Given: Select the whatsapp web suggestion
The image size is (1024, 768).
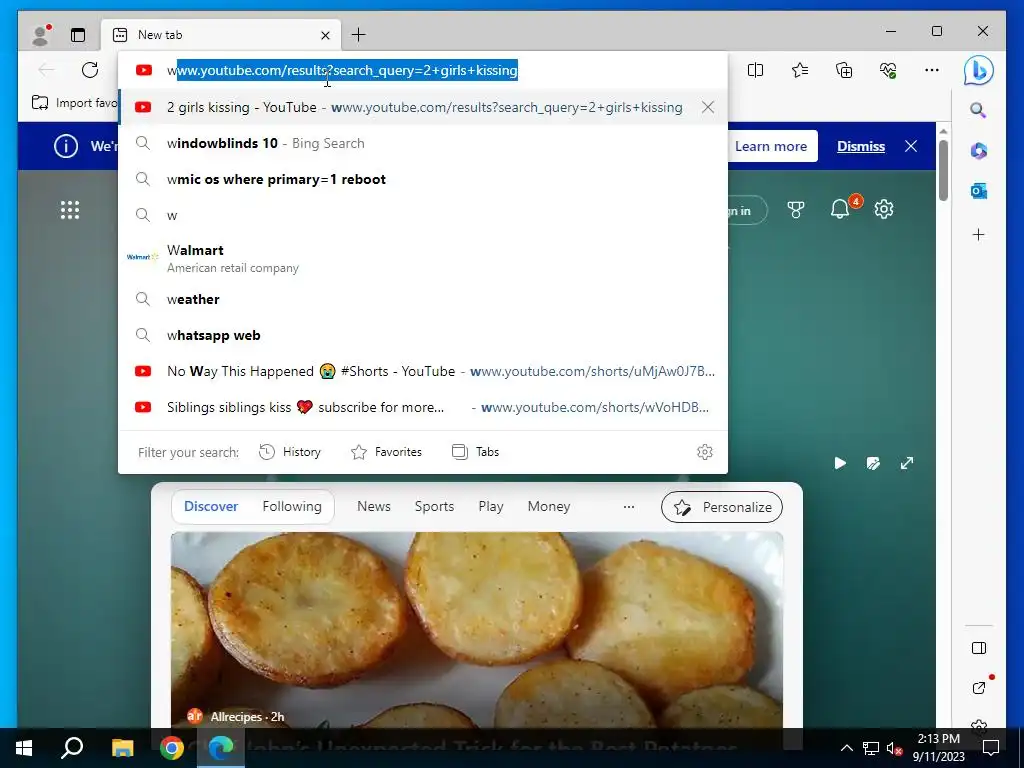Looking at the screenshot, I should [423, 335].
